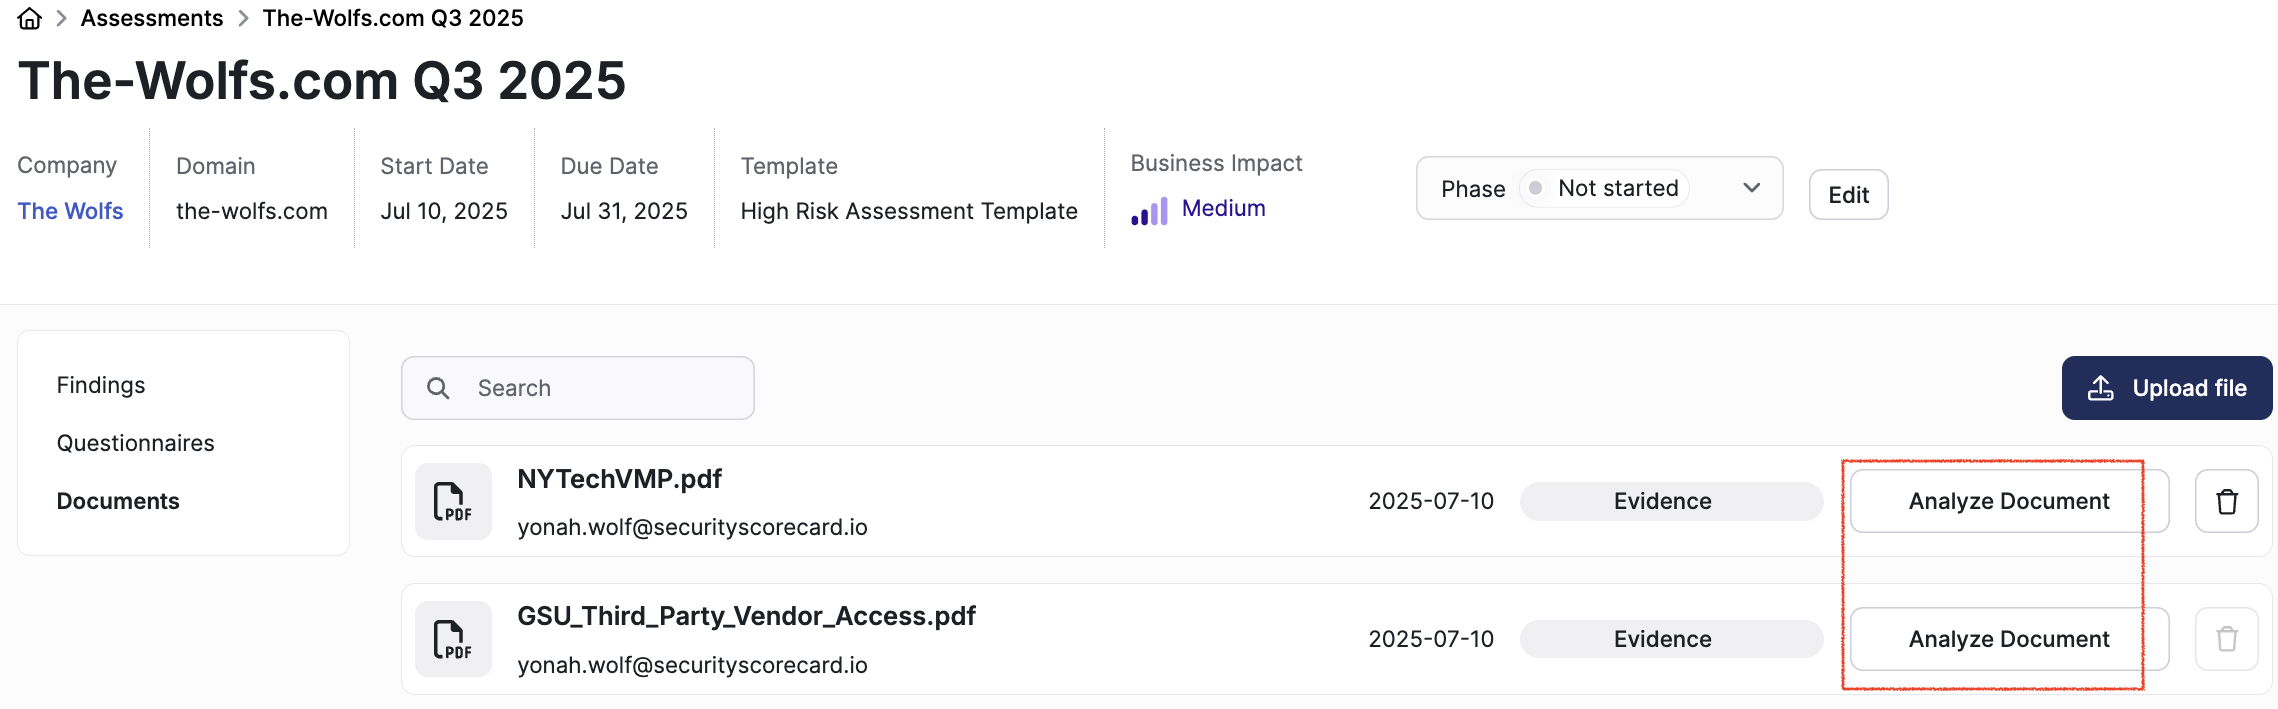Focus the documents Search field
Viewport: 2278px width, 709px height.
pos(578,388)
